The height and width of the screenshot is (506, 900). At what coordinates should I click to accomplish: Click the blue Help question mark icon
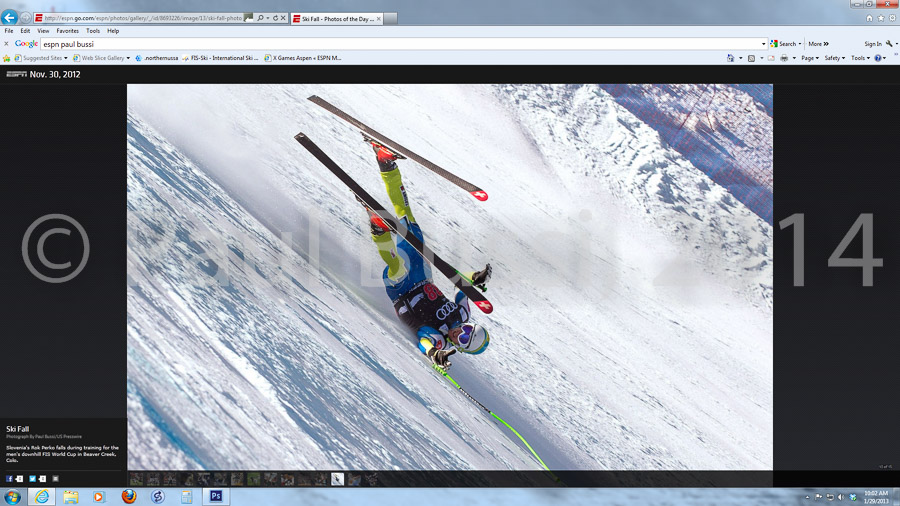[x=878, y=58]
